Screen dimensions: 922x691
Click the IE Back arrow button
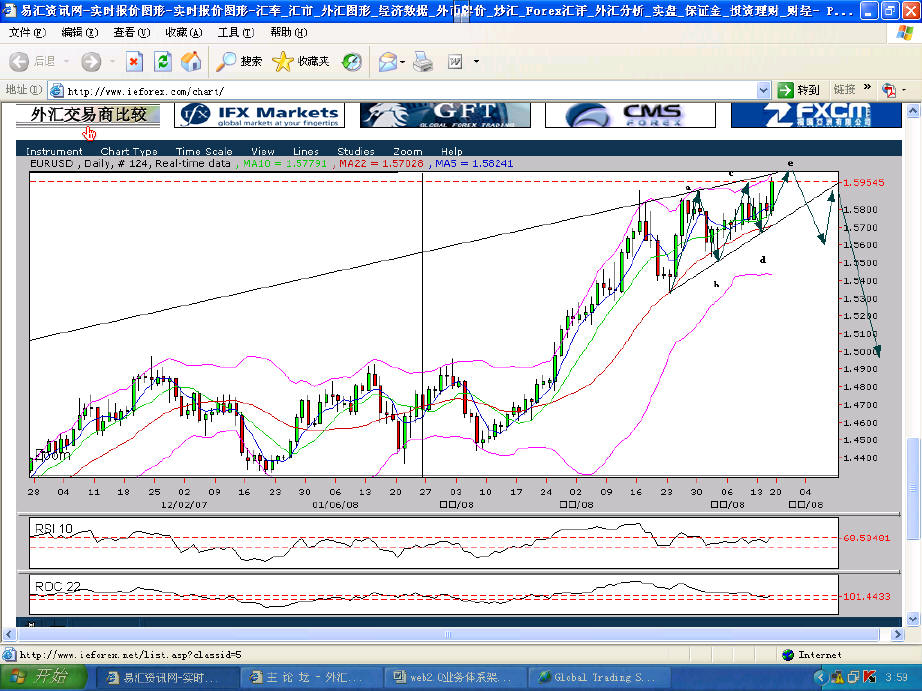pos(19,61)
